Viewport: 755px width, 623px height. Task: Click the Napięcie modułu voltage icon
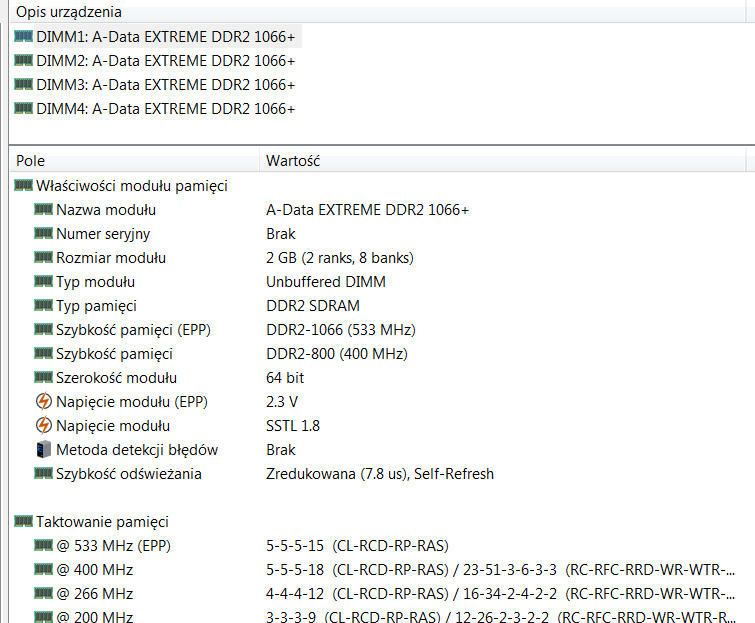point(43,426)
